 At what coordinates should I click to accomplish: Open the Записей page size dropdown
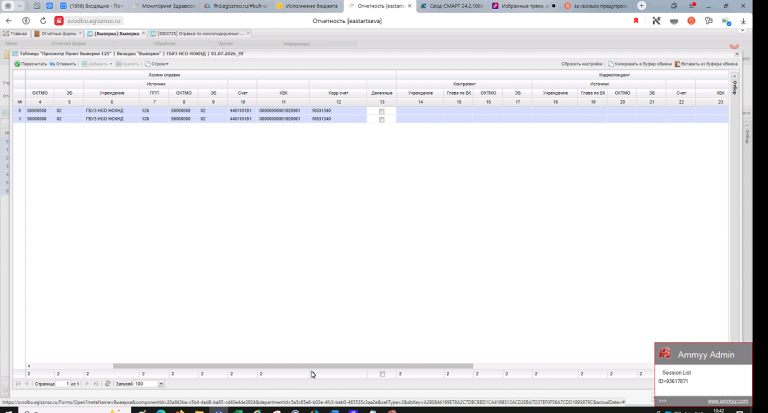tap(161, 384)
